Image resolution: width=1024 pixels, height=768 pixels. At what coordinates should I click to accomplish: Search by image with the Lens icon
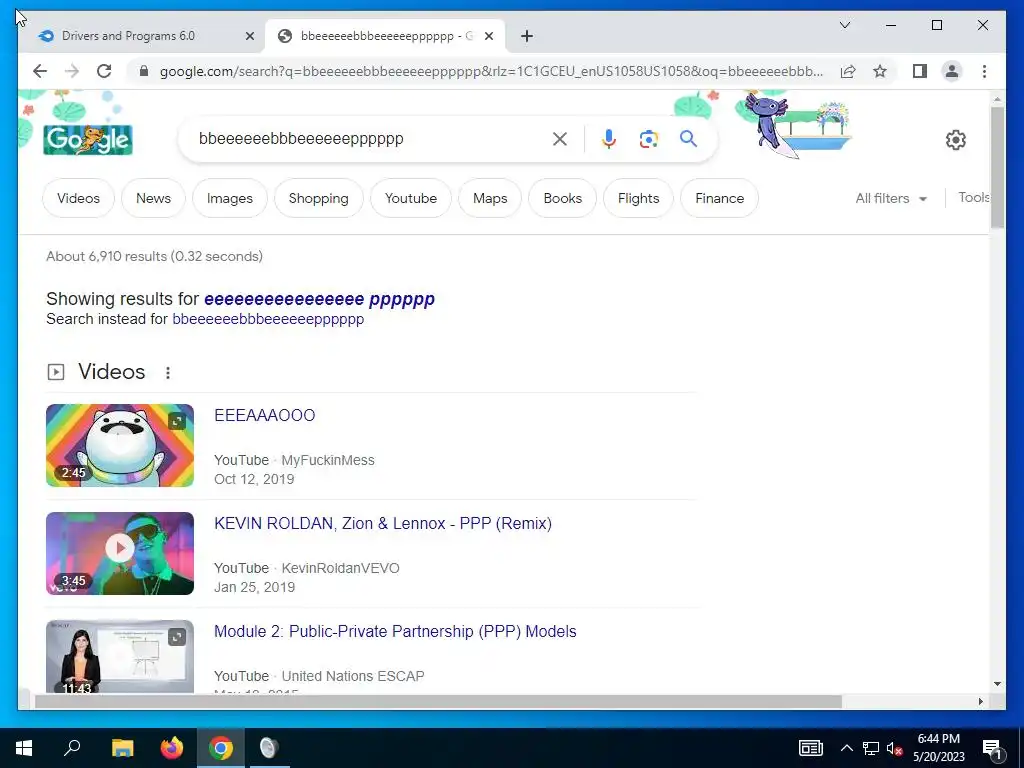coord(648,138)
